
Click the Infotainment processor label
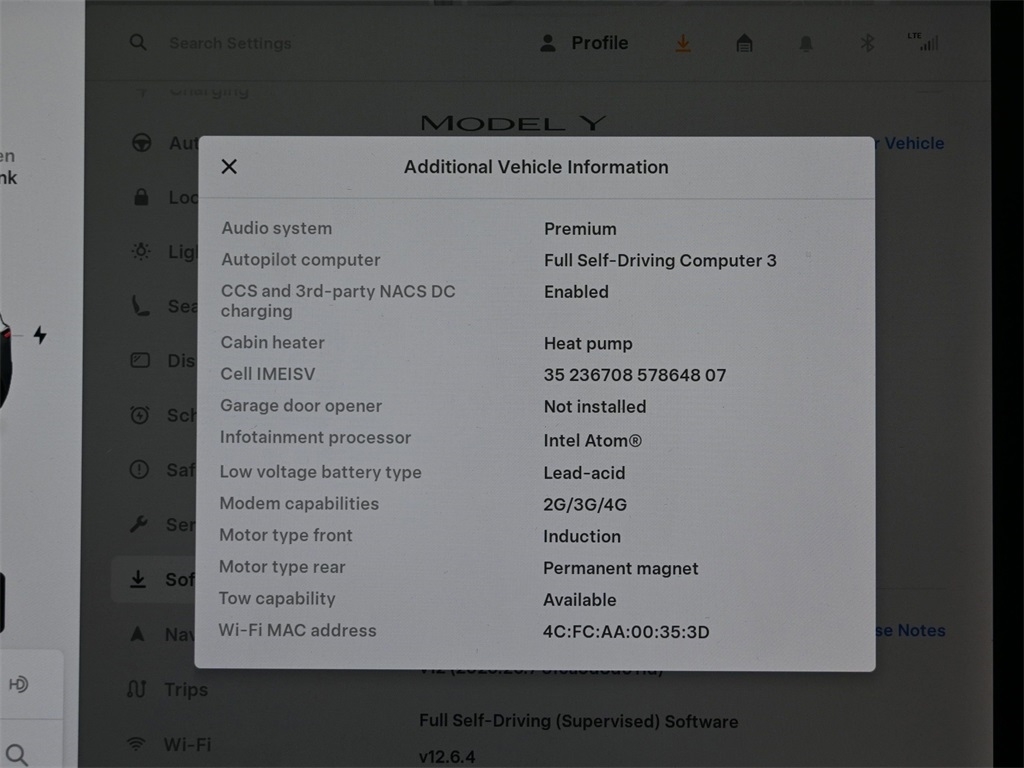tap(315, 438)
